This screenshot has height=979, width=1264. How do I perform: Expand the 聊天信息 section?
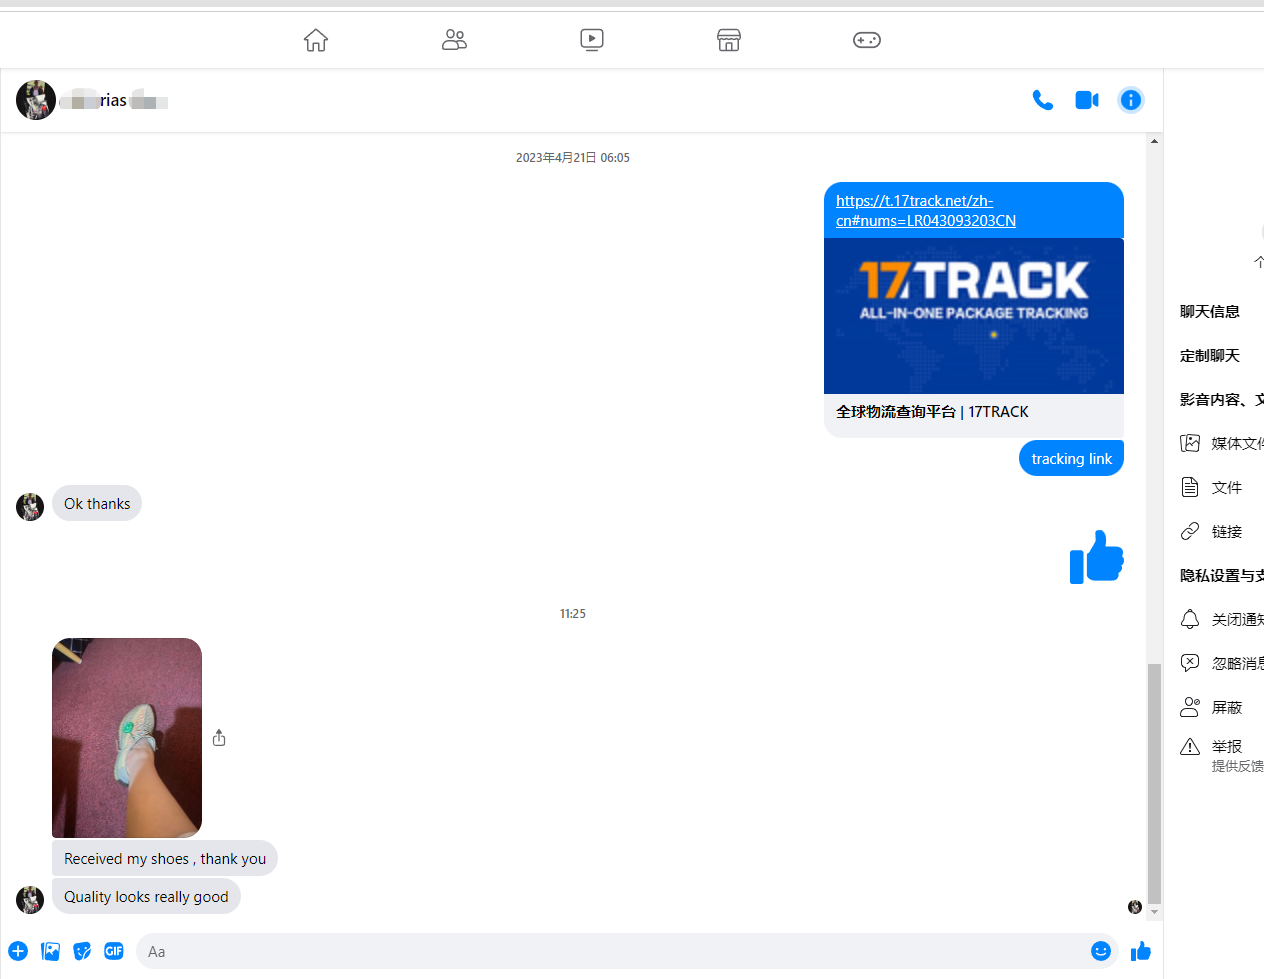pos(1210,312)
